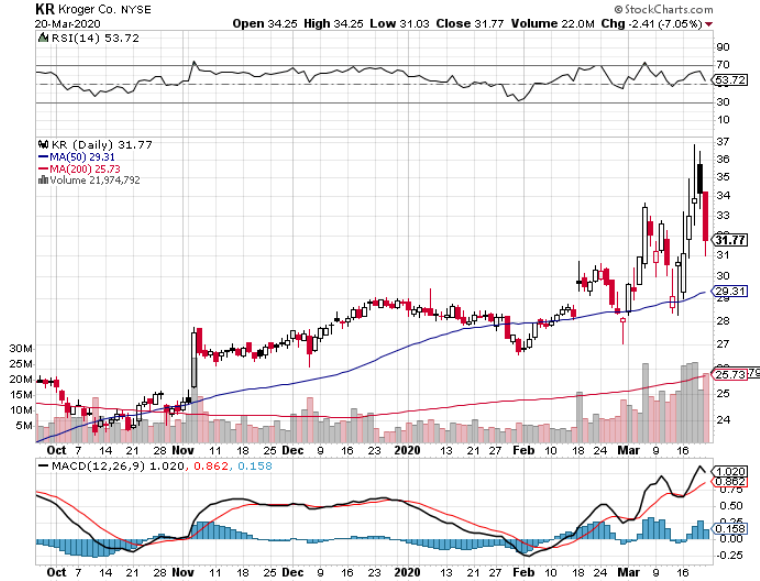Click the 20-Mar-2020 date
This screenshot has height=581, width=760.
[x=67, y=24]
